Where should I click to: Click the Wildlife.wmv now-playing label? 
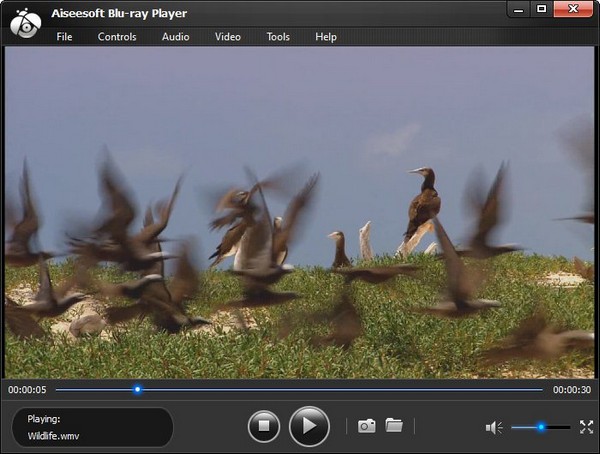(x=55, y=435)
